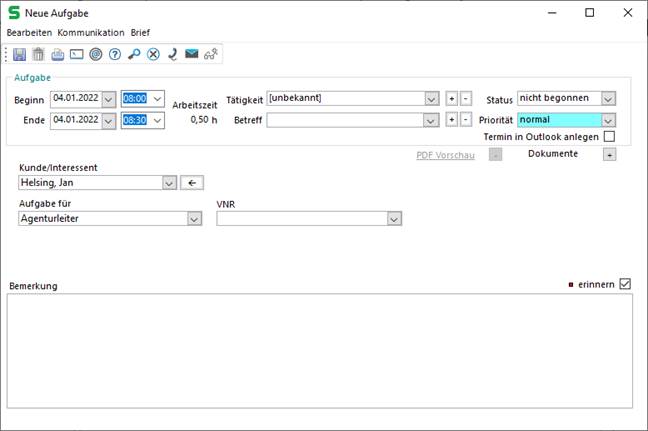Expand the Status dropdown
The image size is (648, 431).
point(608,99)
